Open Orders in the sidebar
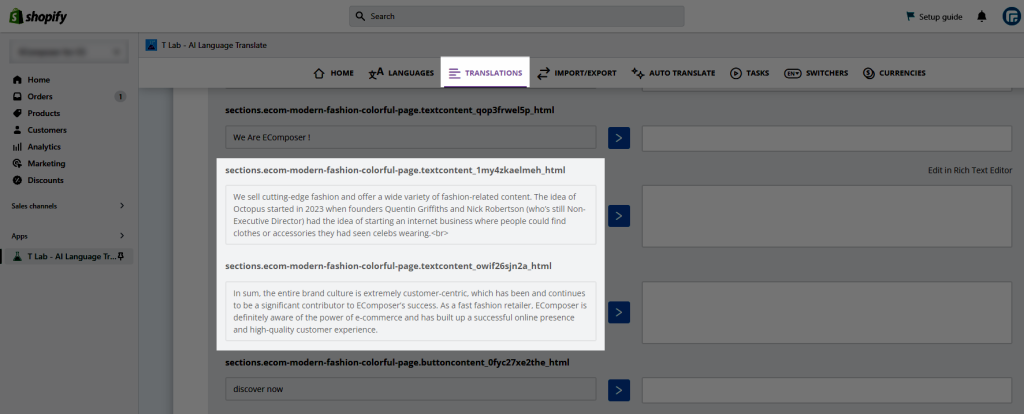Viewport: 1024px width, 414px height. (40, 97)
